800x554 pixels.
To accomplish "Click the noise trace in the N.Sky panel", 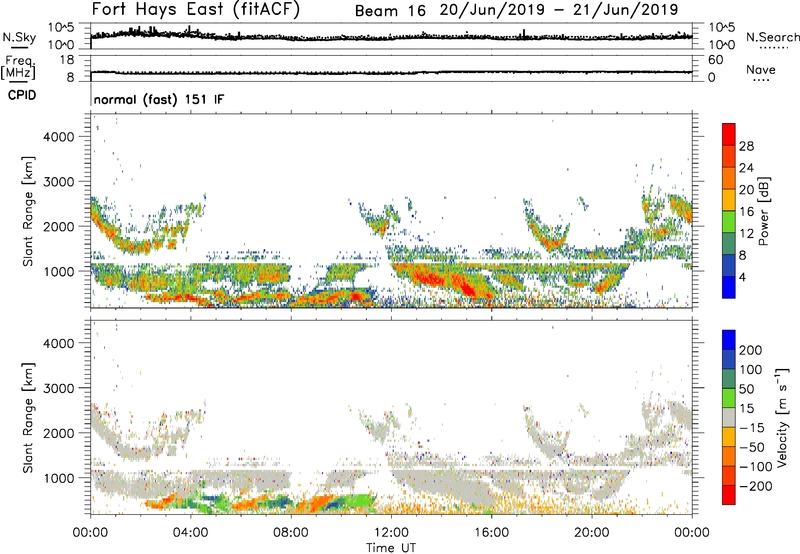I will tap(391, 37).
